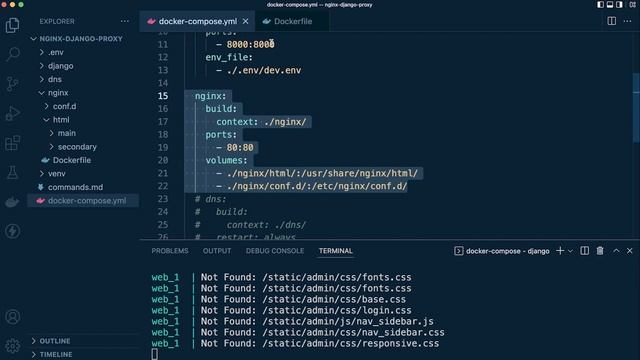Switch to the PROBLEMS panel tab
640x360 pixels.
tap(170, 251)
